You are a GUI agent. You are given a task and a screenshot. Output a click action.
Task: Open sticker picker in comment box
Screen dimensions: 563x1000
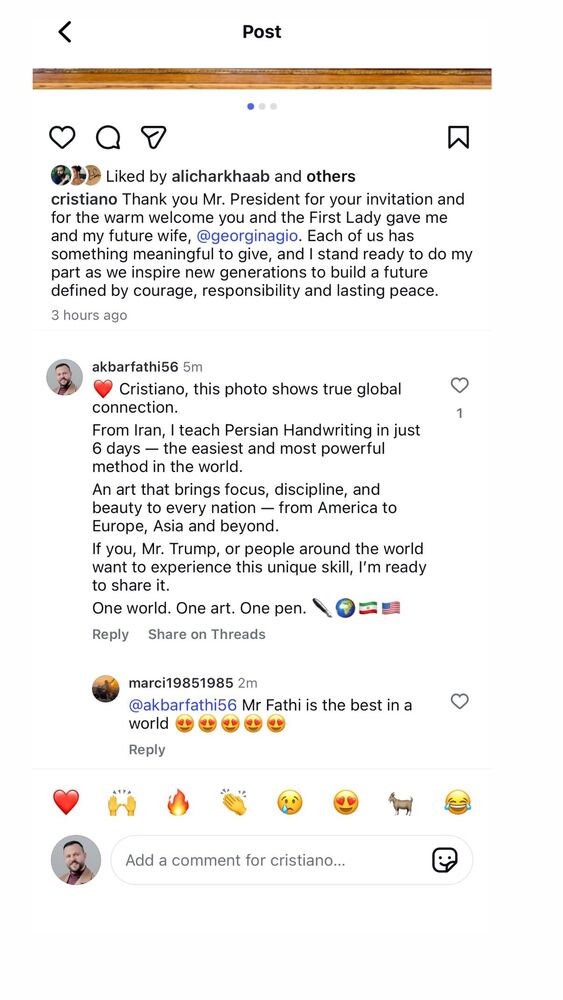coord(444,860)
